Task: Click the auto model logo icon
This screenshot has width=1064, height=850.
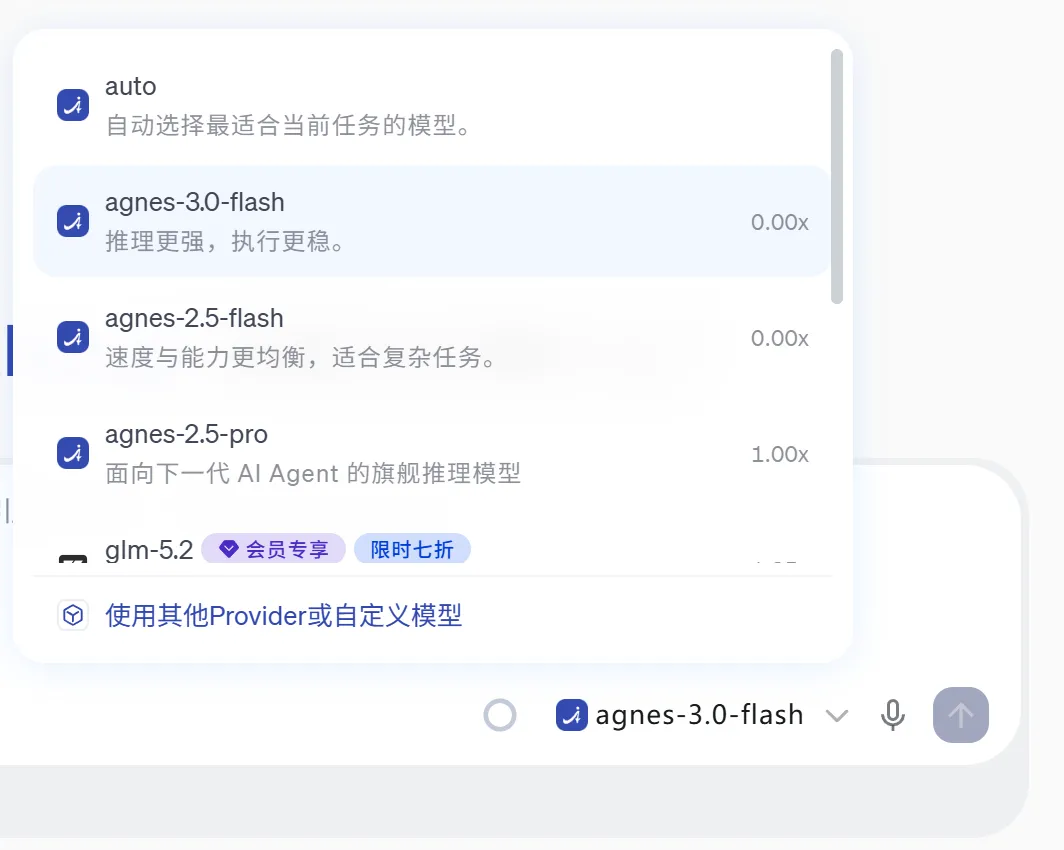Action: [x=73, y=105]
